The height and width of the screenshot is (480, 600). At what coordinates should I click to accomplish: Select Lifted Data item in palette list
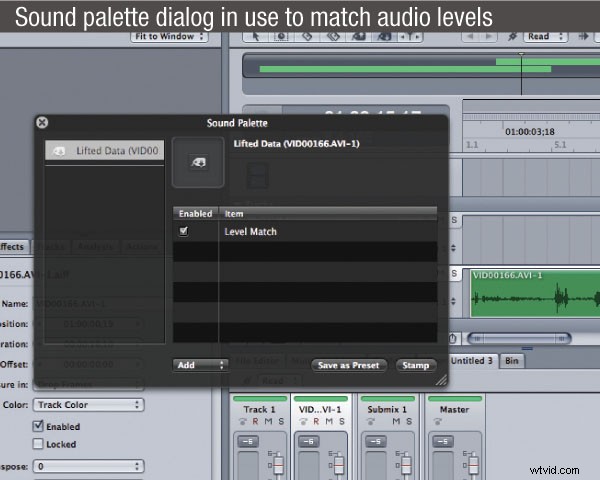[104, 150]
